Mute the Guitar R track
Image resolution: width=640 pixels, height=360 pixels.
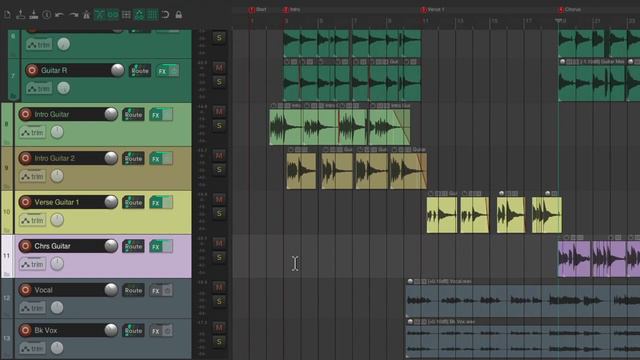tap(219, 67)
